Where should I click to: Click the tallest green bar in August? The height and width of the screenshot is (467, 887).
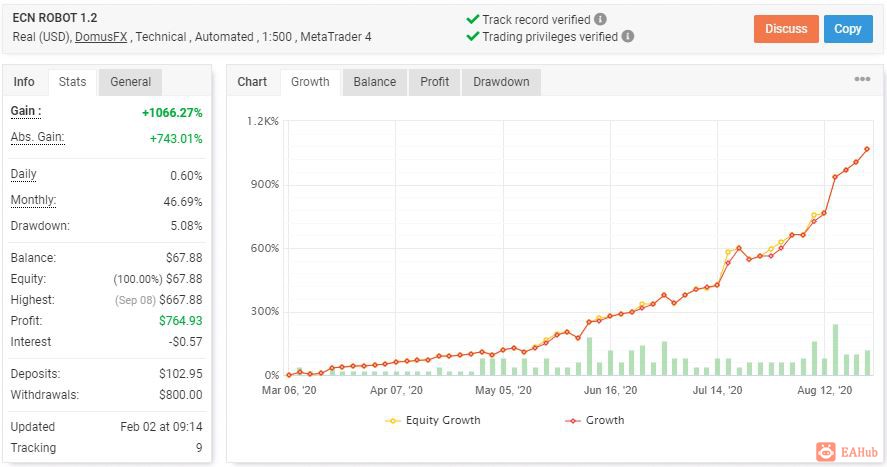[x=836, y=350]
